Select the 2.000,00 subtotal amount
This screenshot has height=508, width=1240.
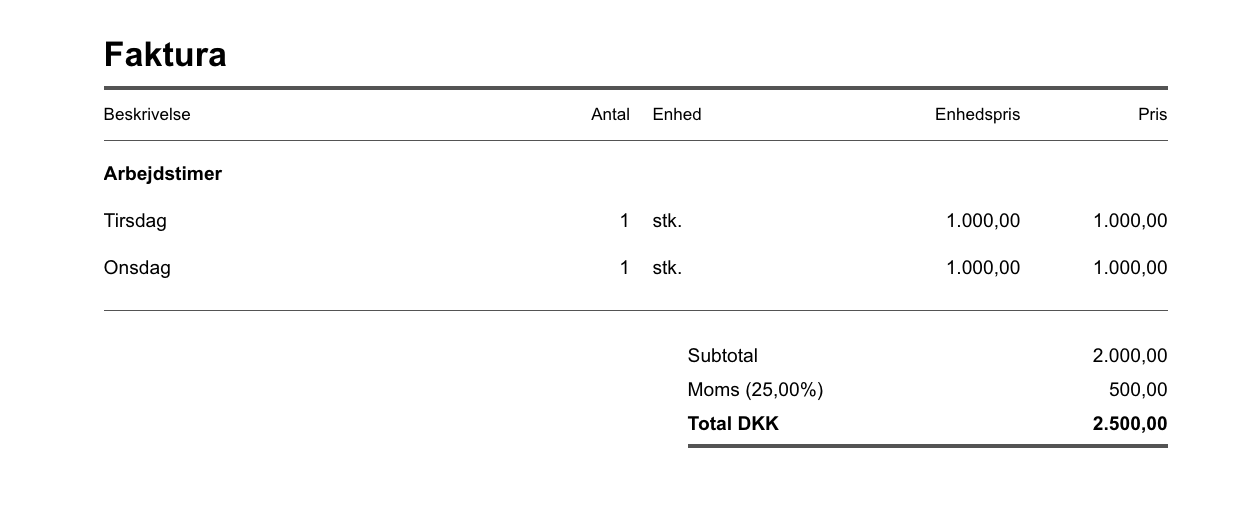(1130, 356)
